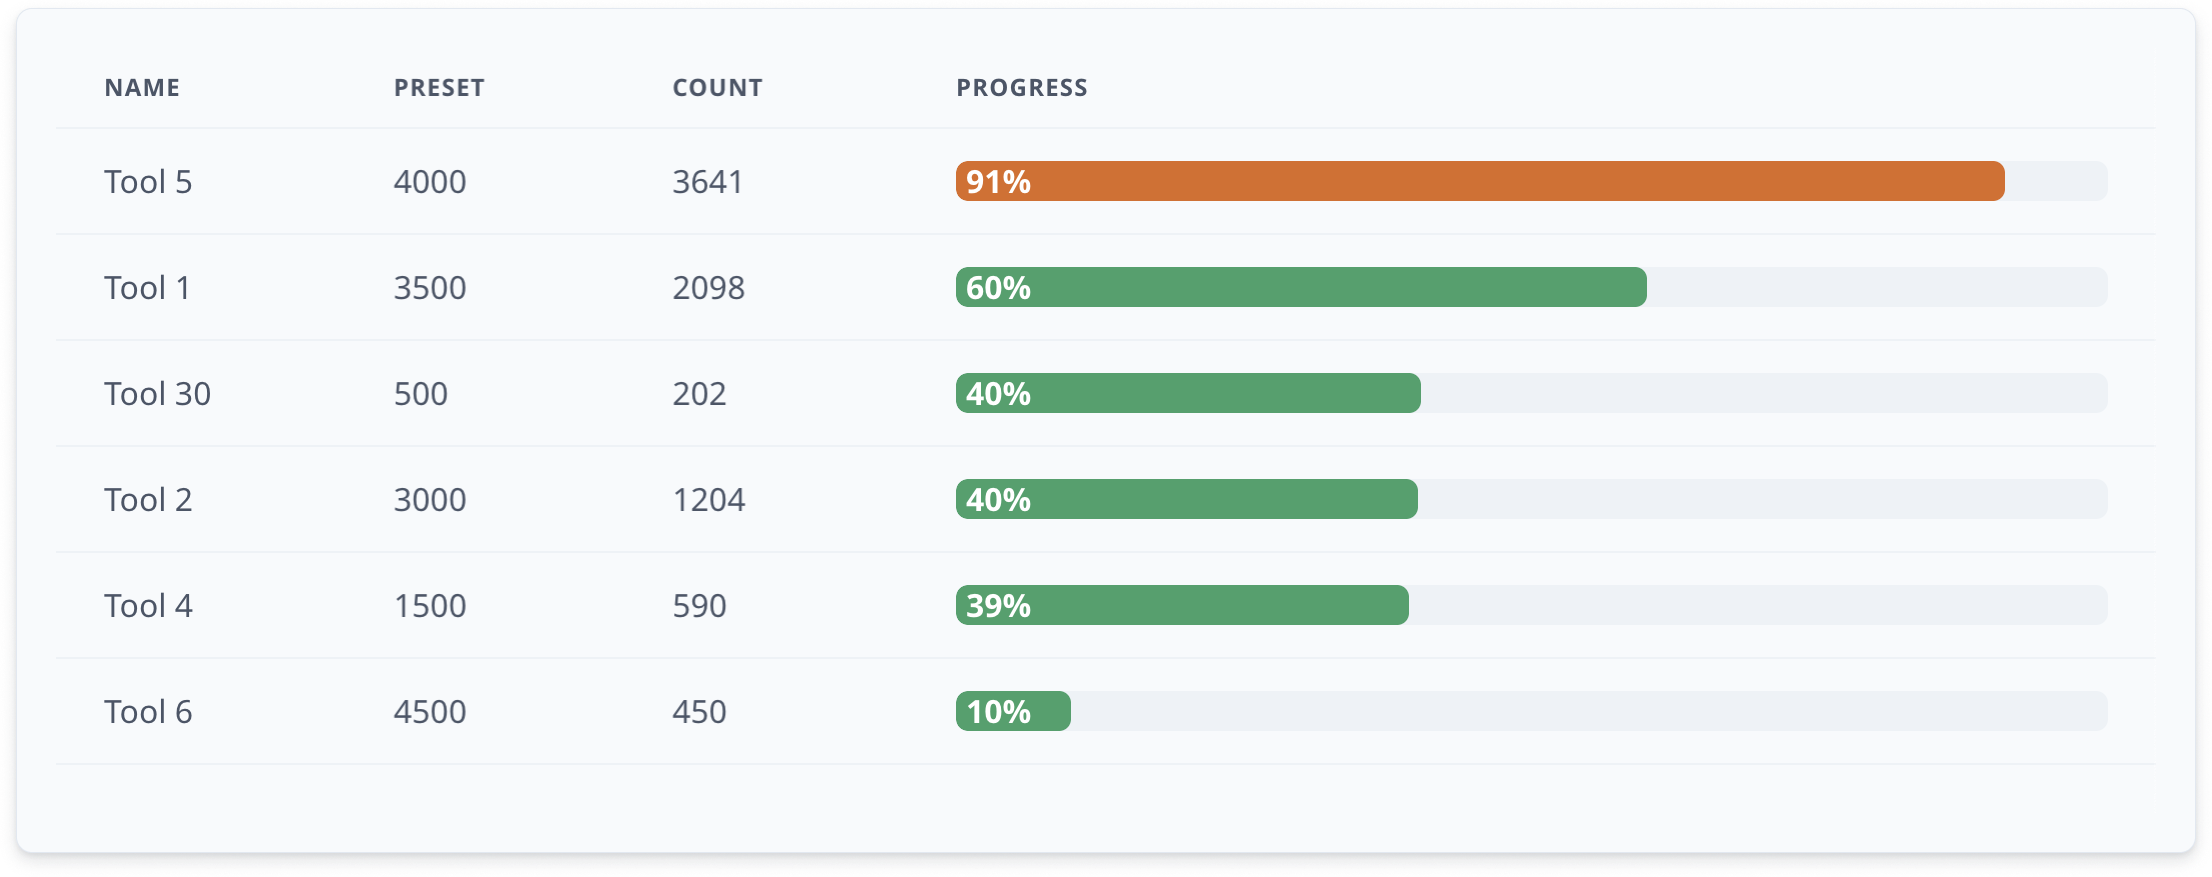Image resolution: width=2212 pixels, height=877 pixels.
Task: Click the 10% progress bar for Tool 6
Action: (1013, 712)
